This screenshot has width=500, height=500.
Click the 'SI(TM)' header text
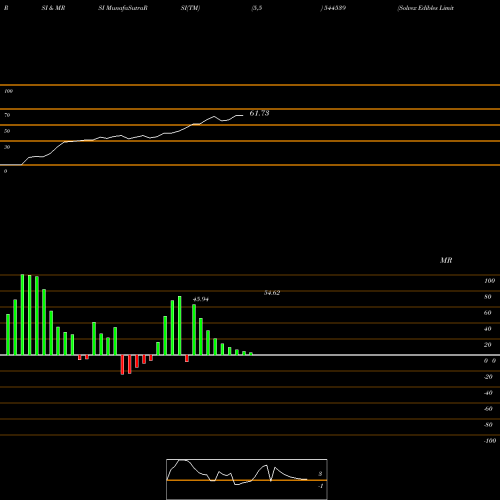coord(190,8)
